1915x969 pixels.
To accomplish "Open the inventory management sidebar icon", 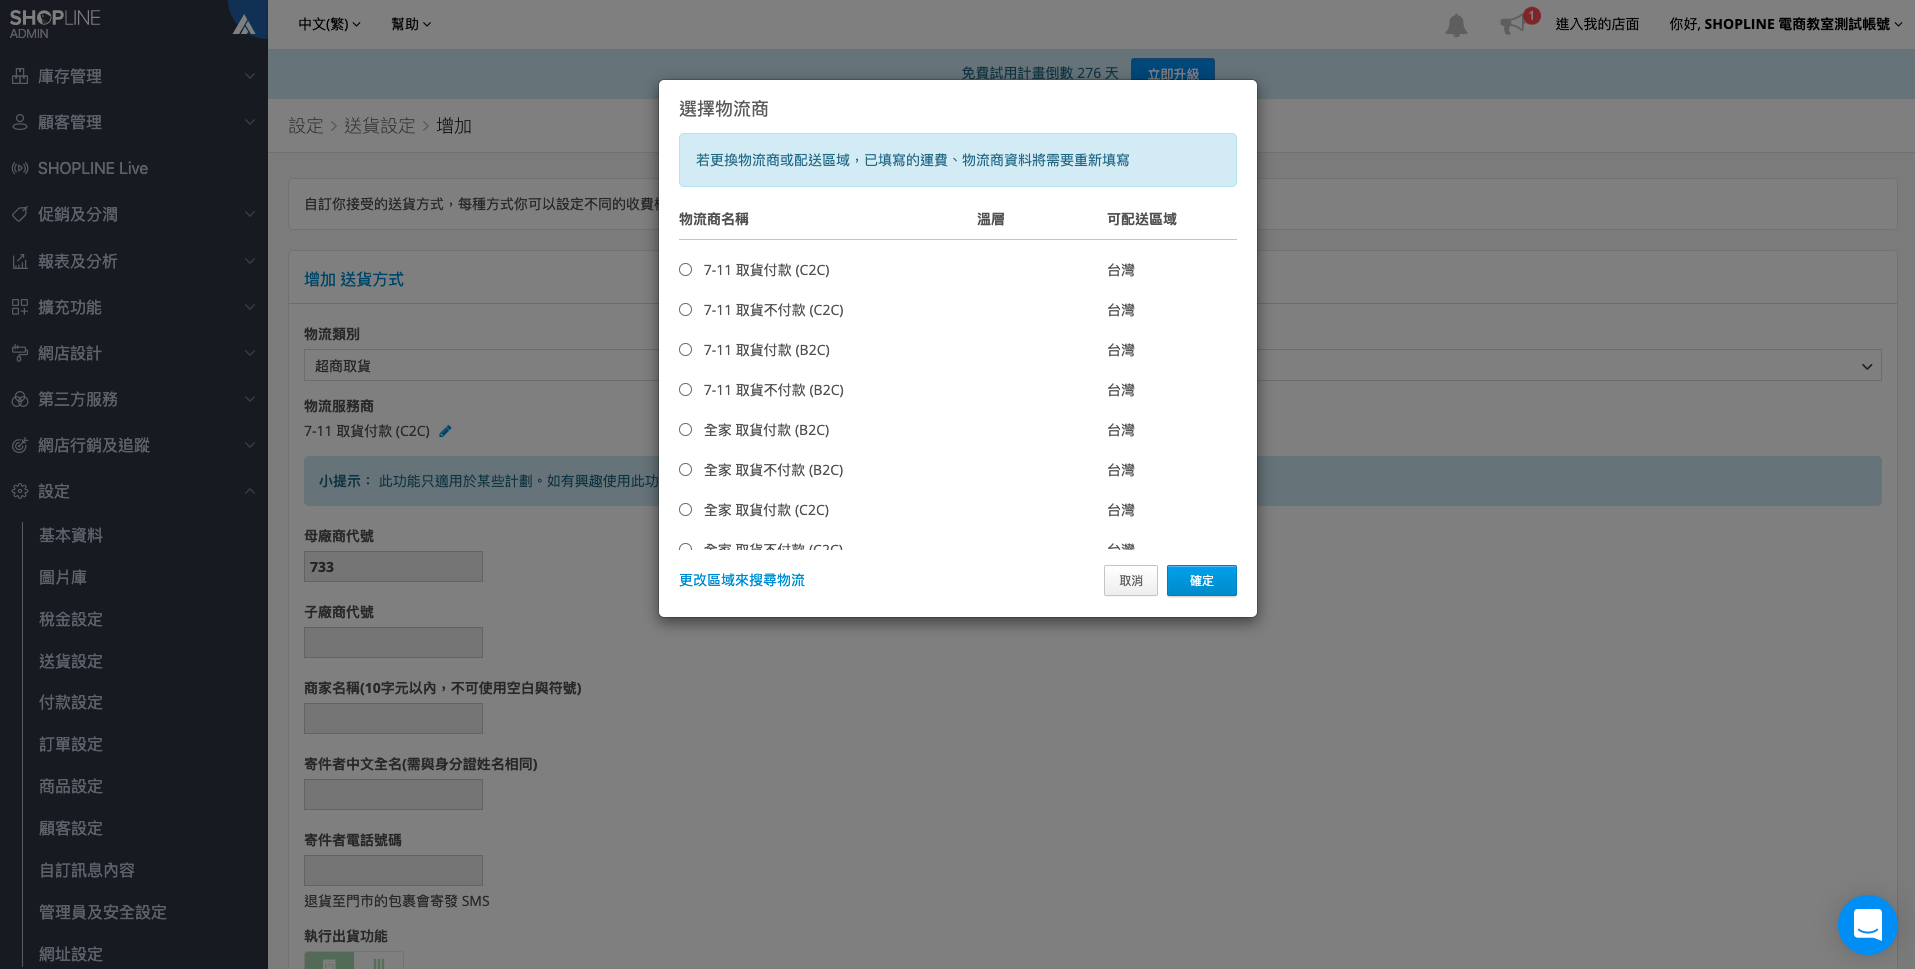I will coord(20,76).
